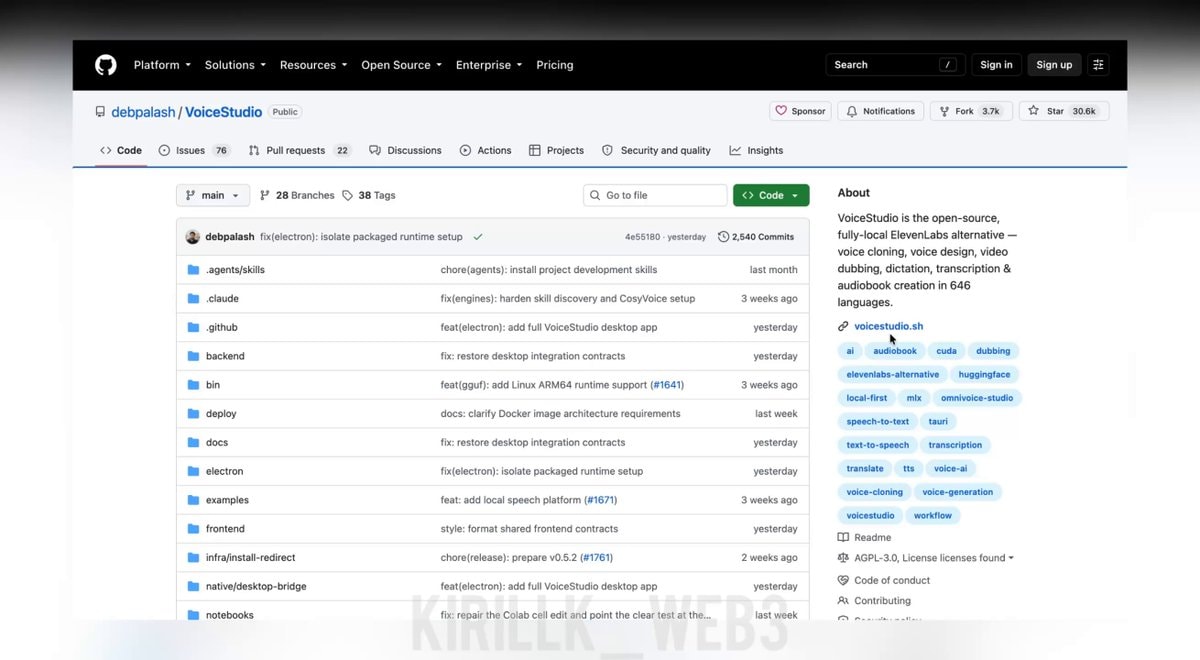The width and height of the screenshot is (1200, 660).
Task: Select the elevenlabs-alternative topic tag
Action: coord(893,374)
